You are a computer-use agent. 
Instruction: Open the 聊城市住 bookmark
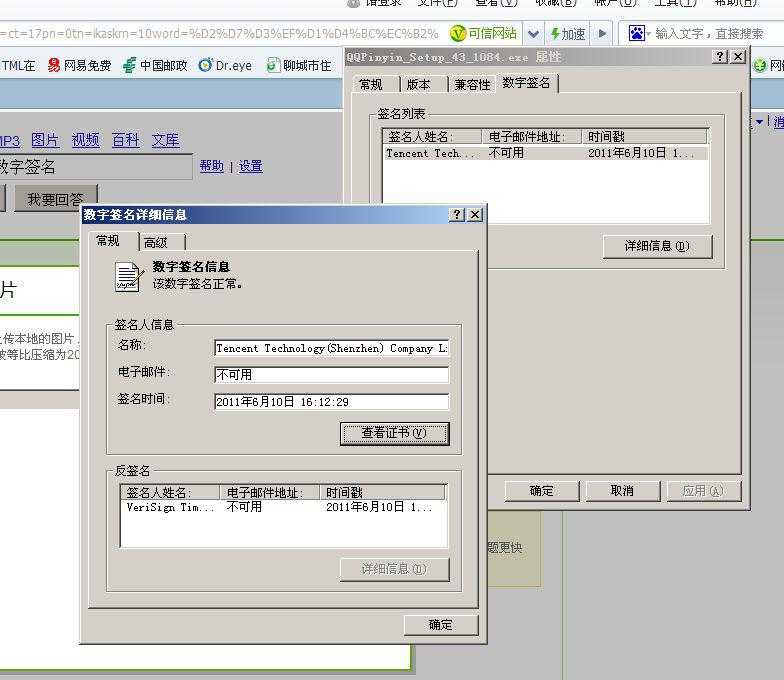pos(298,65)
